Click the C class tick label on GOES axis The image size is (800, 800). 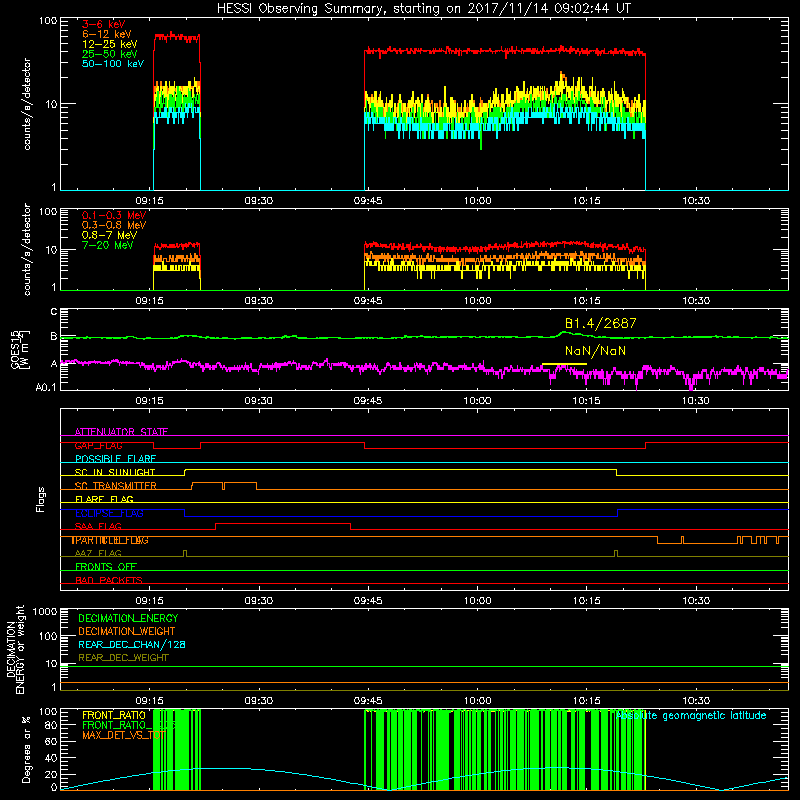click(x=54, y=311)
